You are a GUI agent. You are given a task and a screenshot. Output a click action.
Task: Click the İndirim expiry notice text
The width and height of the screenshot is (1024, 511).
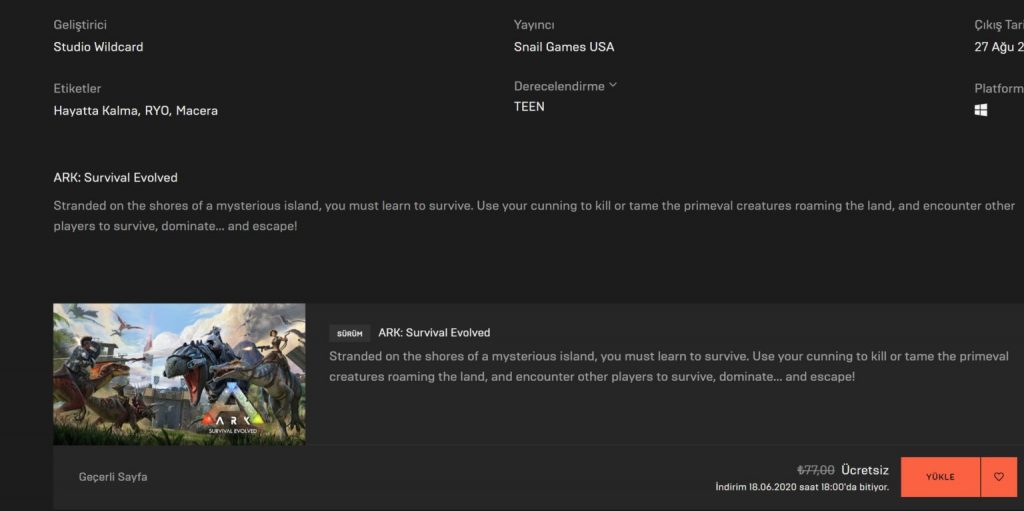pyautogui.click(x=802, y=487)
